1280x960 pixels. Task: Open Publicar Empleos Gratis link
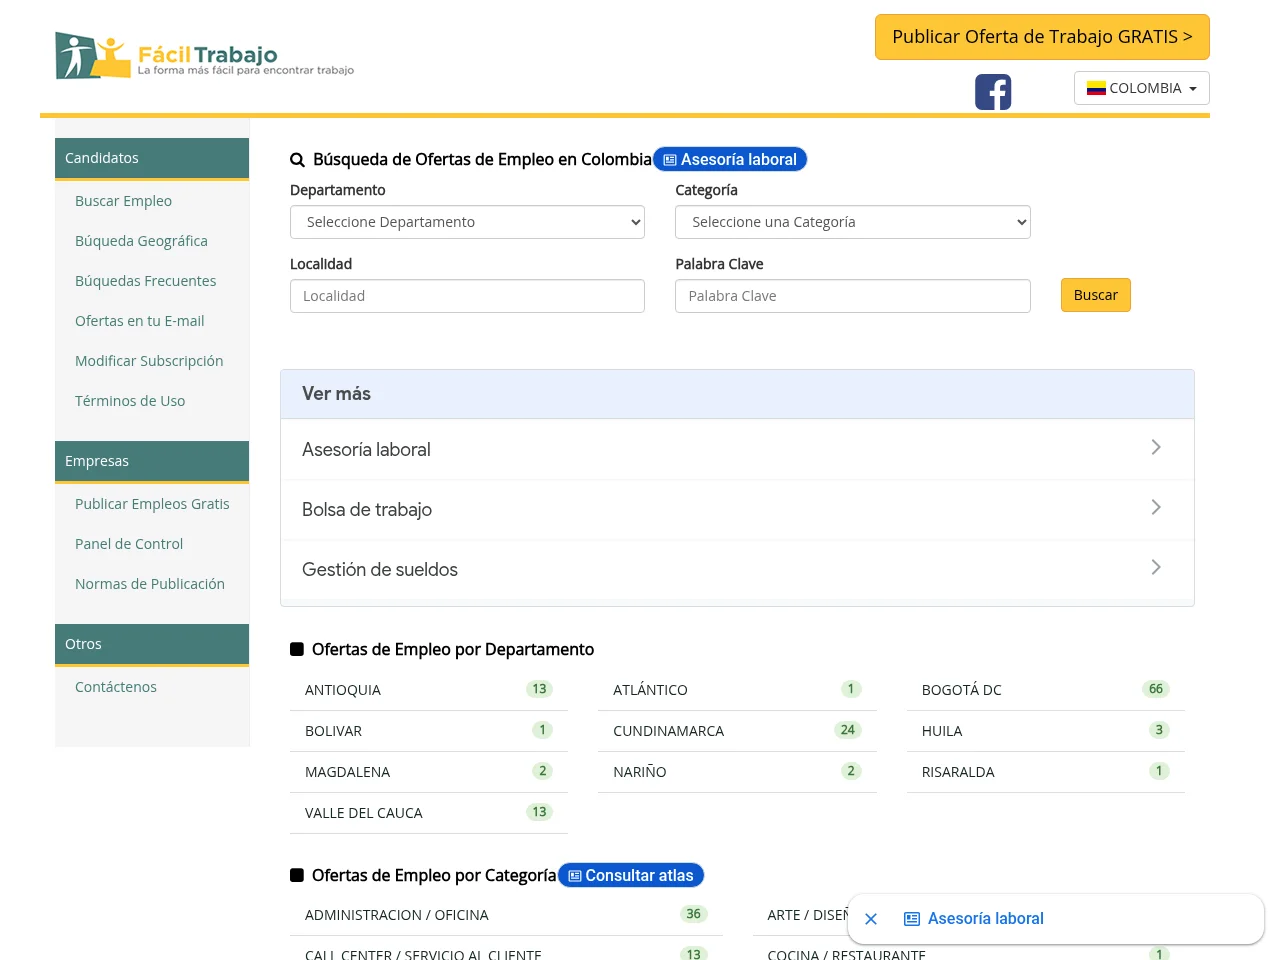point(152,504)
